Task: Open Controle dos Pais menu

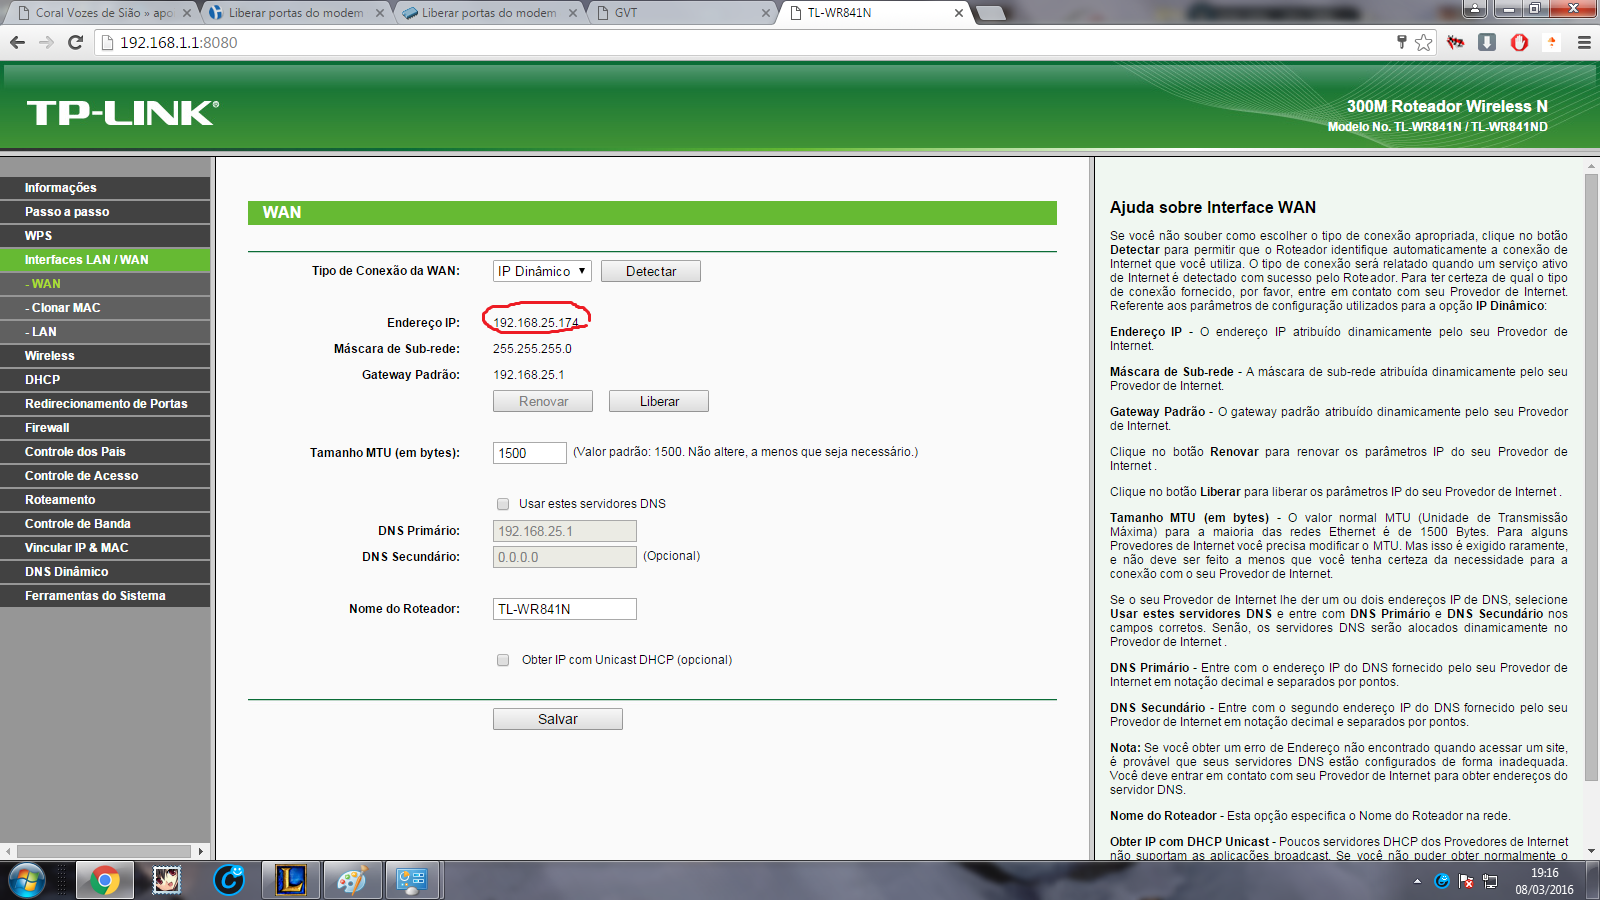Action: [105, 452]
